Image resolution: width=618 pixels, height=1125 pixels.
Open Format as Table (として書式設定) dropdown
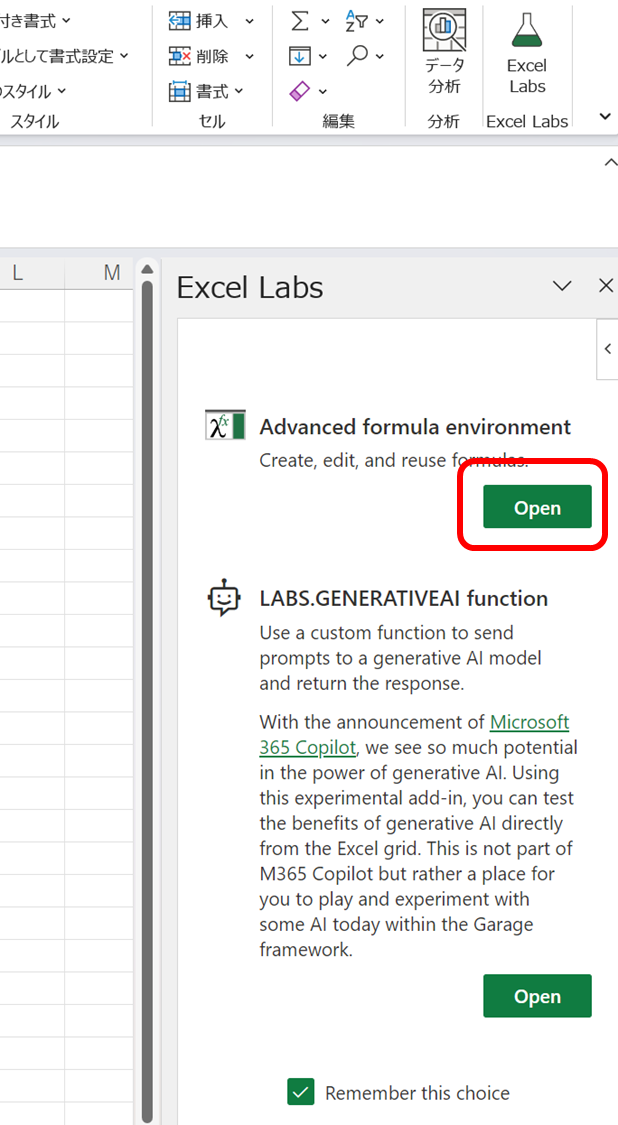(123, 56)
